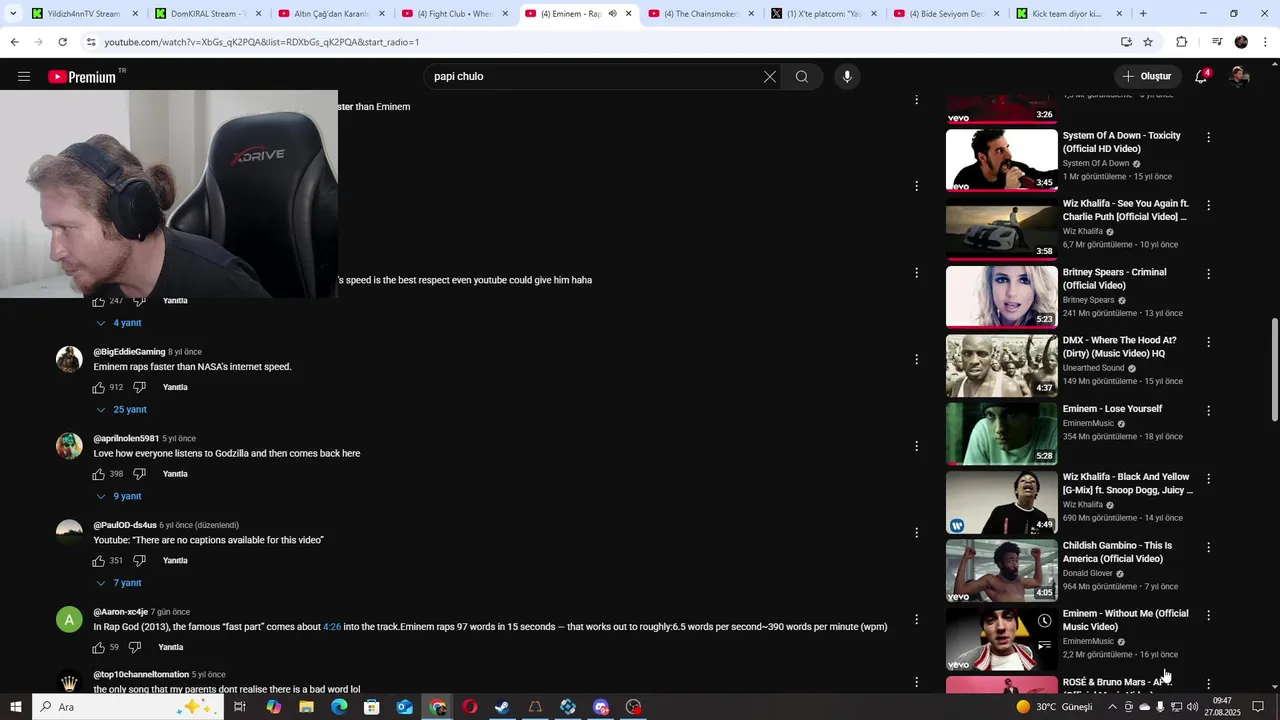Reply to BigEddieGaming with Yanıtla
1280x720 pixels.
pyautogui.click(x=175, y=387)
